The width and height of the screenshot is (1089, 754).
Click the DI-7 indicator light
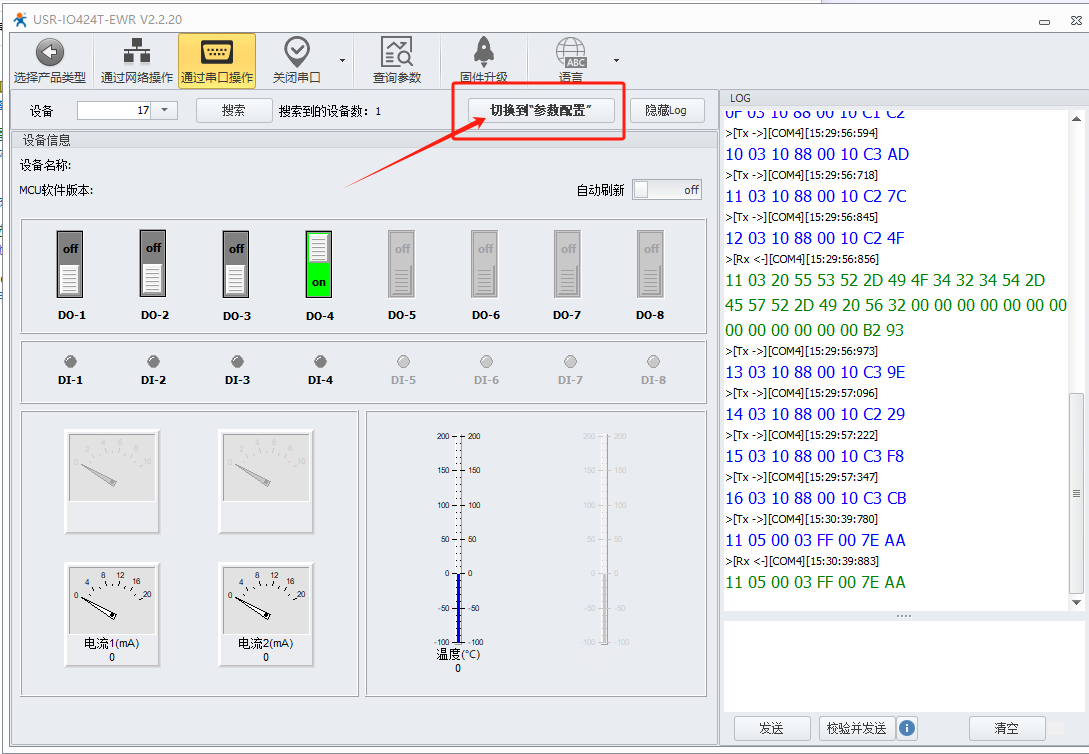[570, 361]
